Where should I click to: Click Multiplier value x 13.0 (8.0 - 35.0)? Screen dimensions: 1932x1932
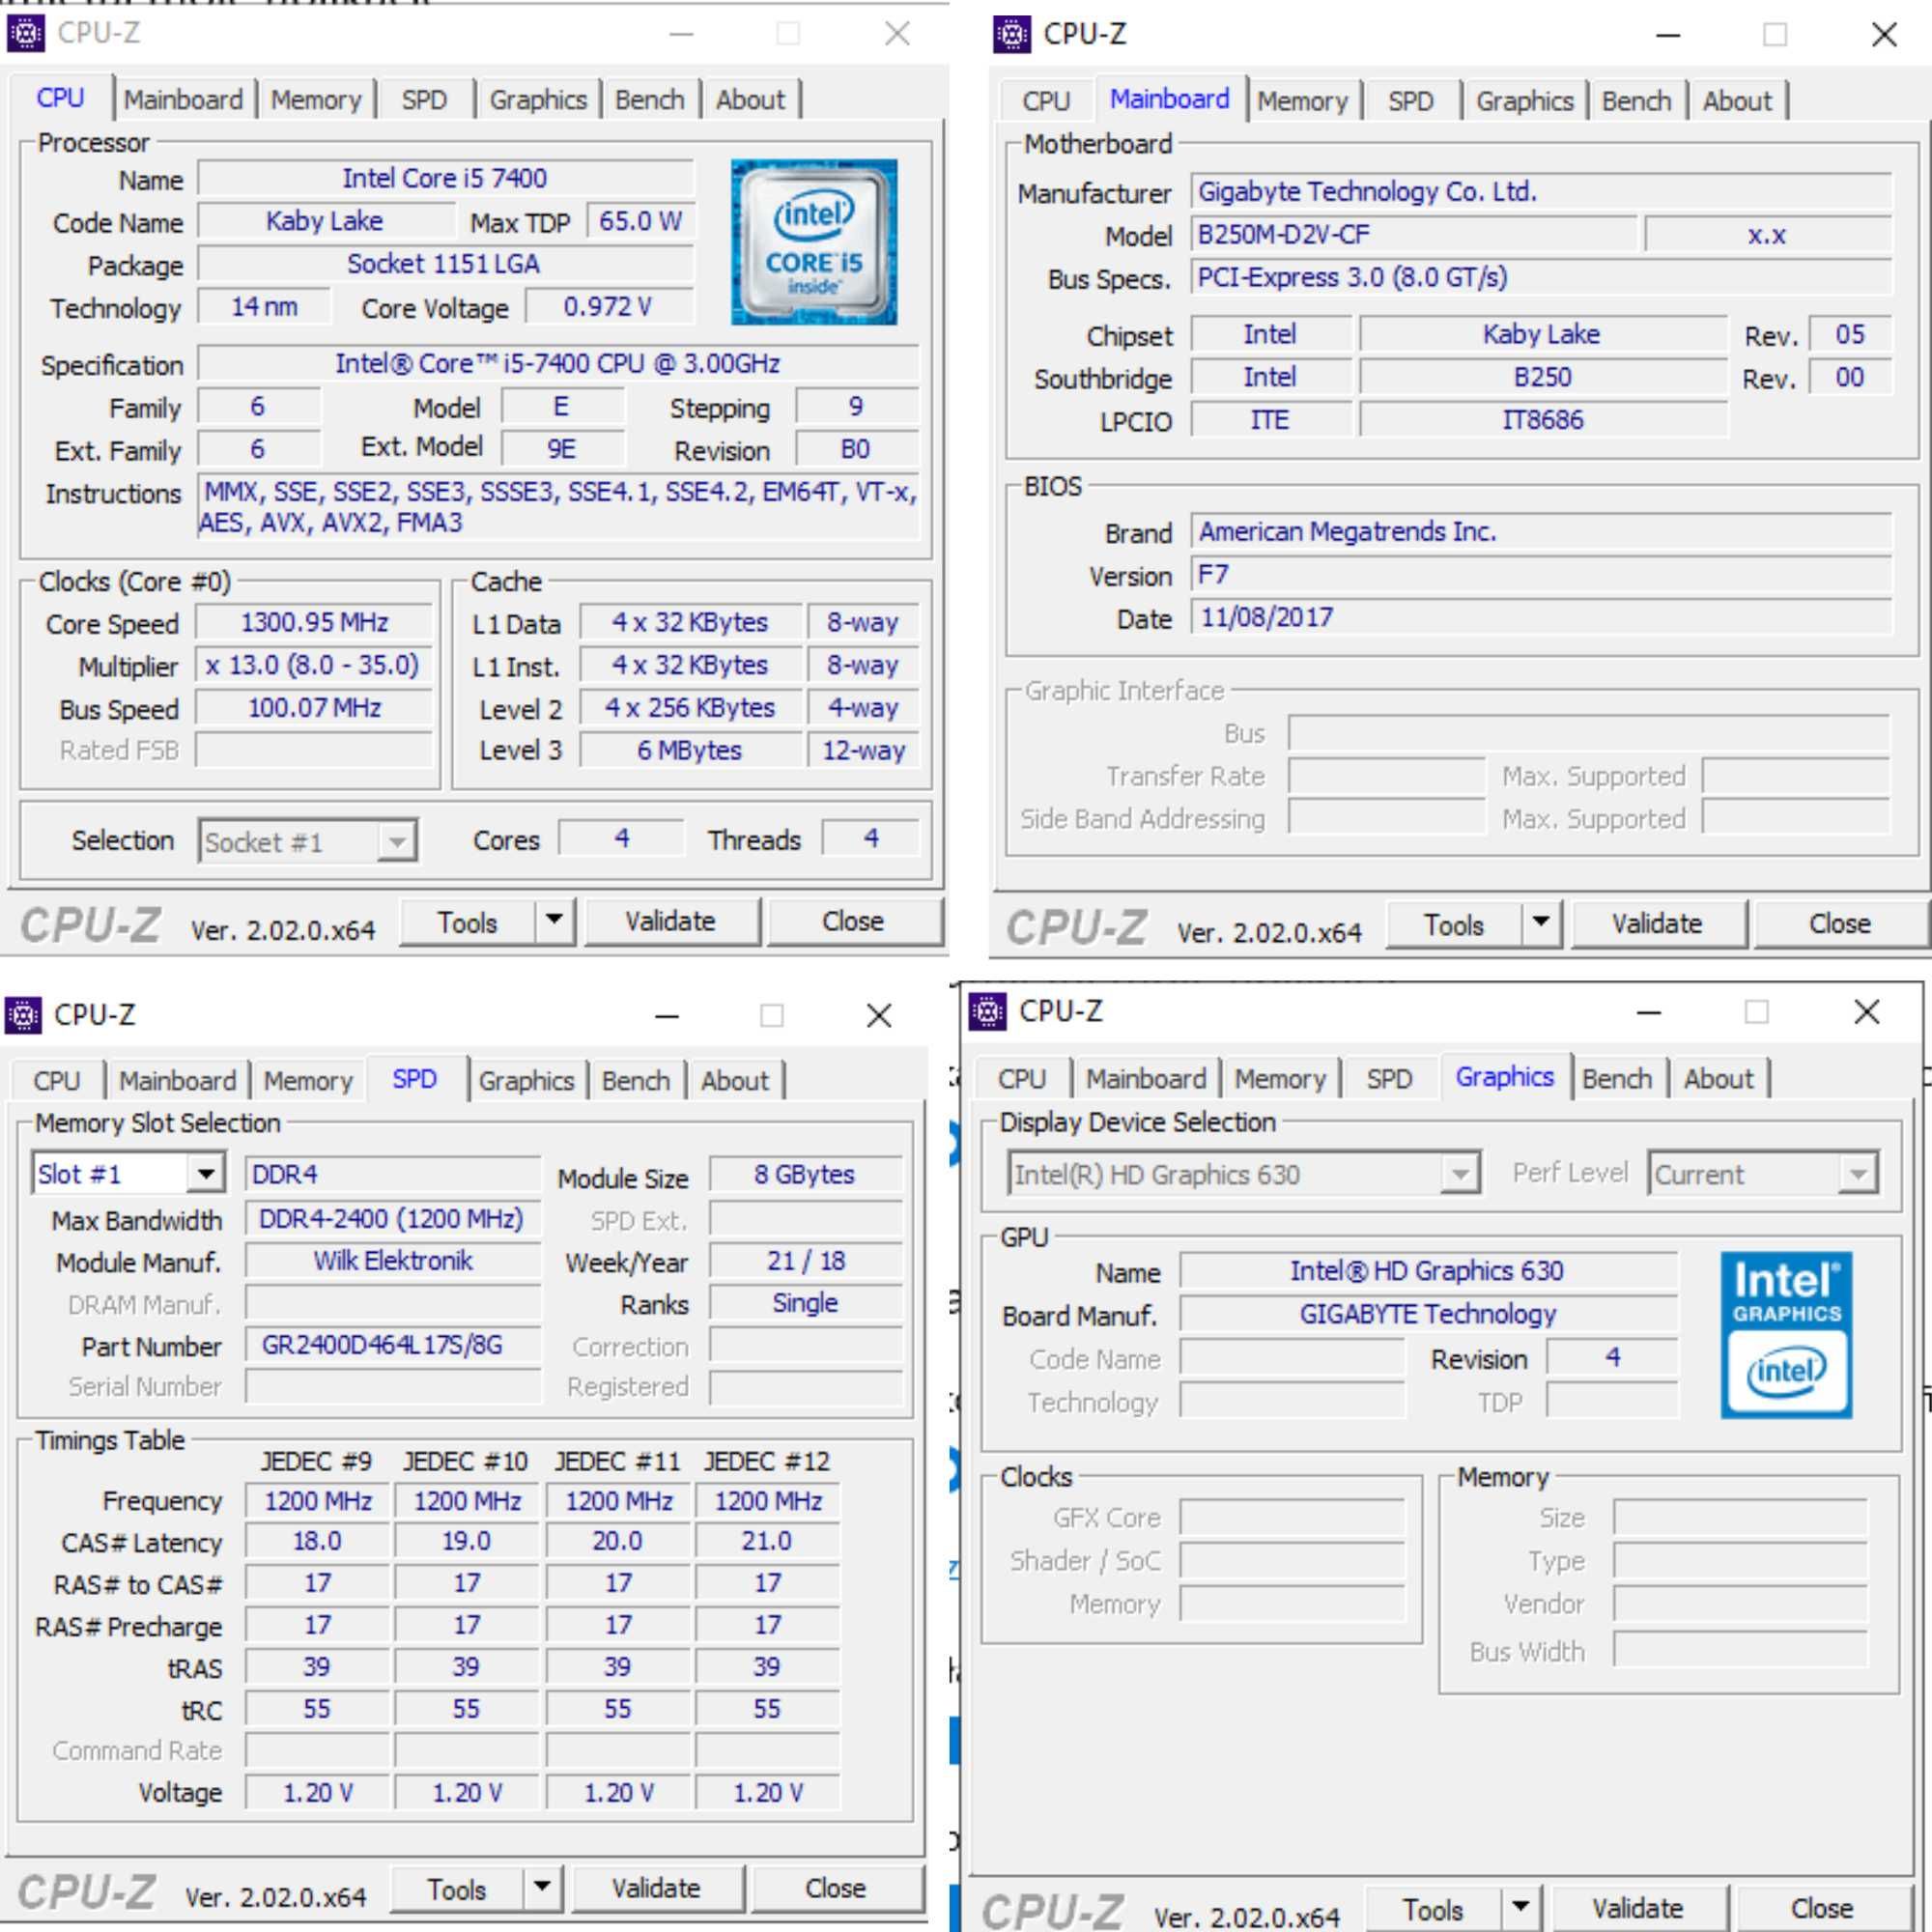(x=314, y=665)
